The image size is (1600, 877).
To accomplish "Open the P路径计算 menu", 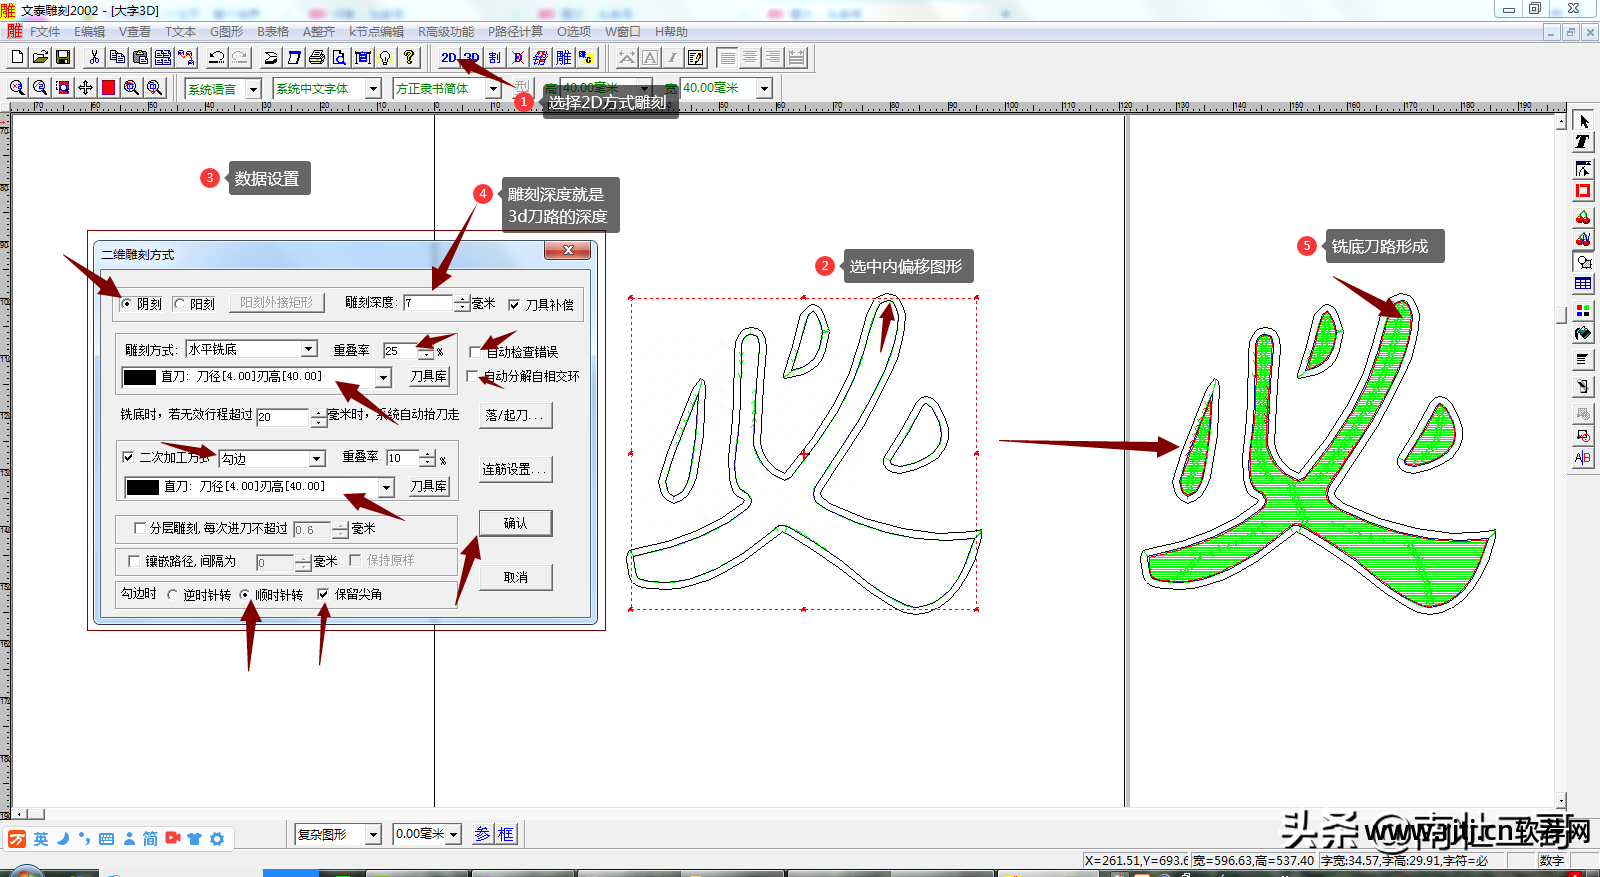I will (x=515, y=32).
